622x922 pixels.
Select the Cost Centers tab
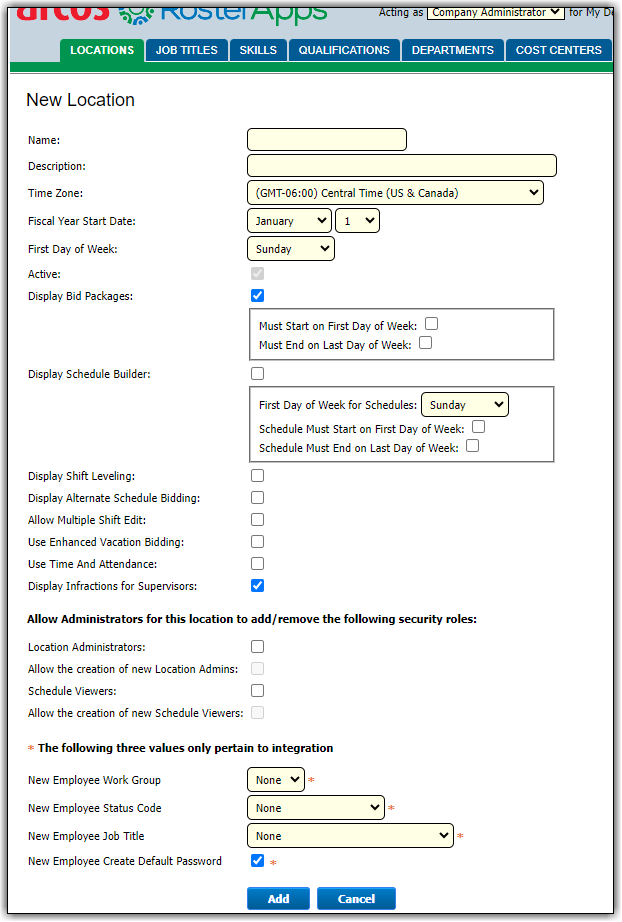558,50
